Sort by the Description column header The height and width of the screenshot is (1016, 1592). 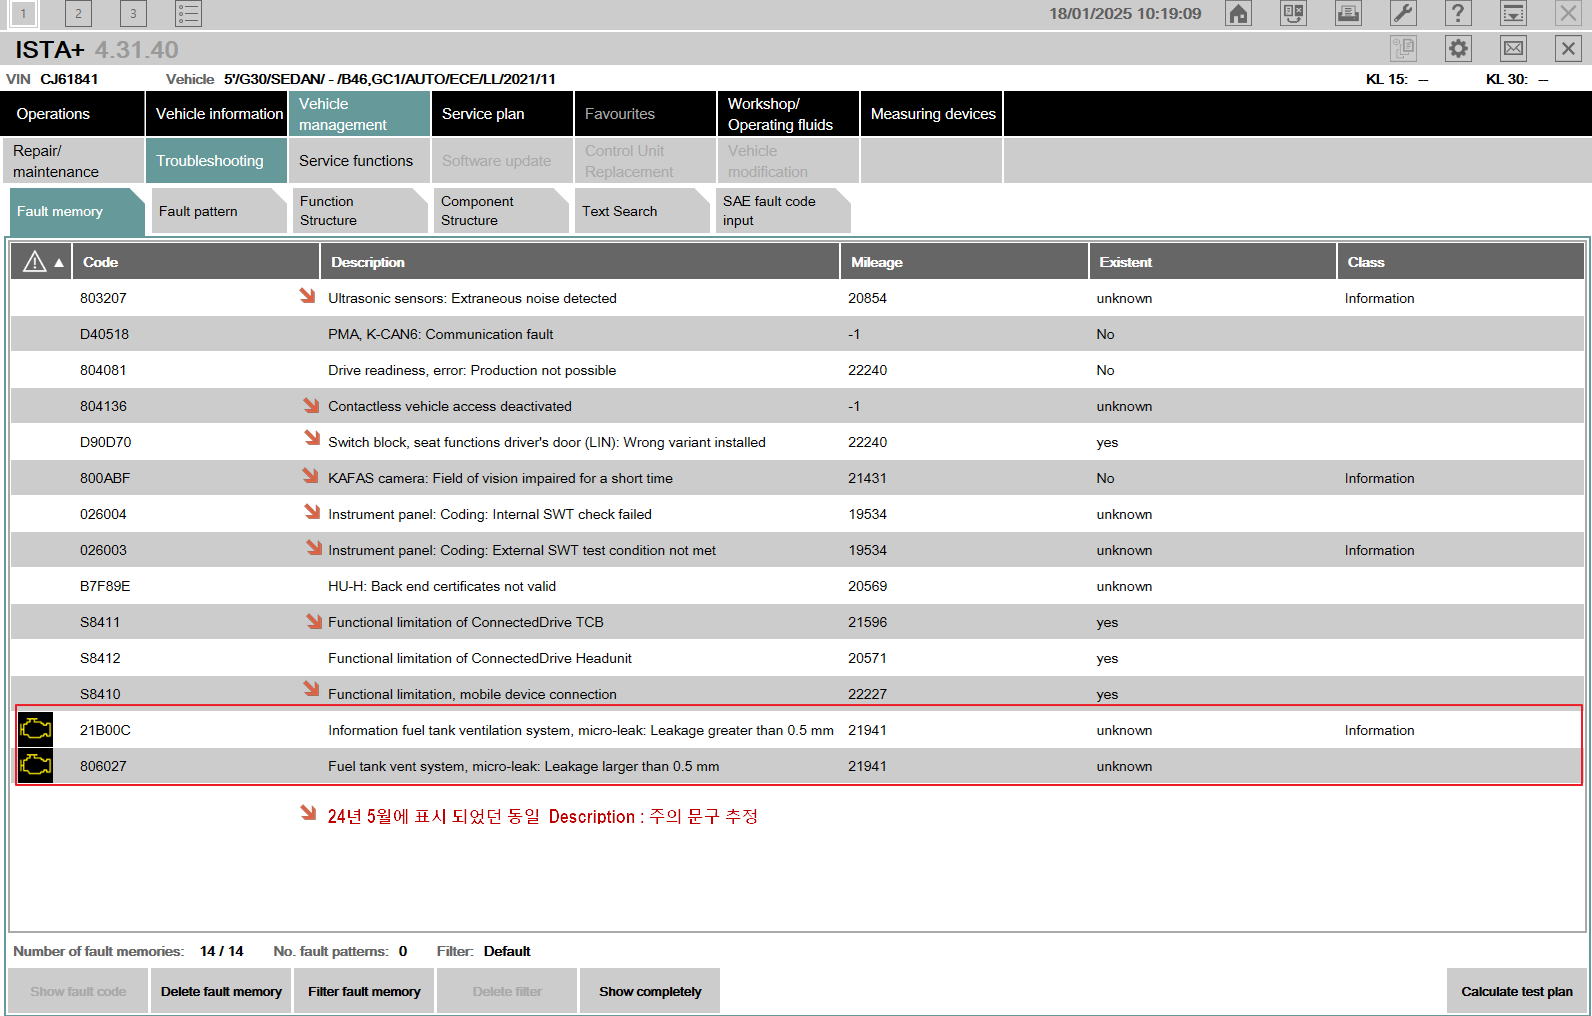(x=580, y=262)
